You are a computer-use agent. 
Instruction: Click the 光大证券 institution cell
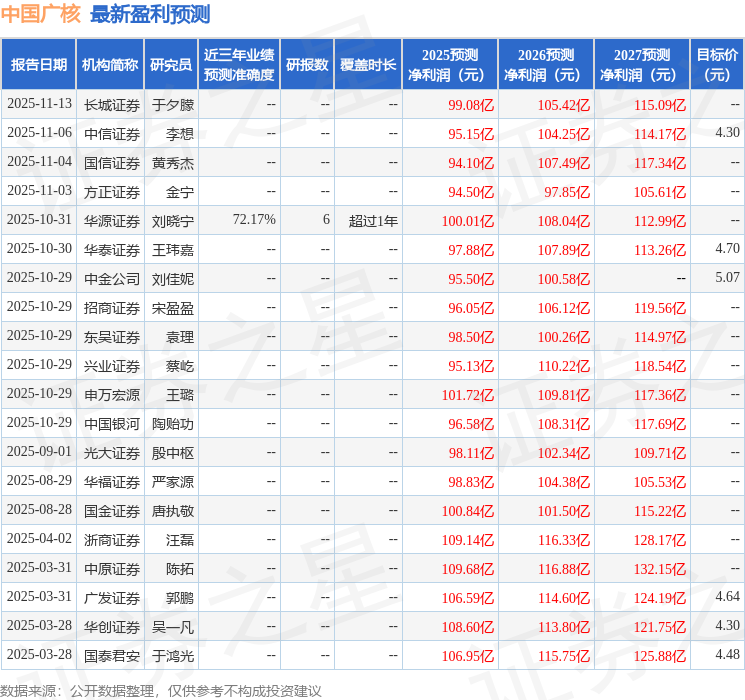[112, 453]
